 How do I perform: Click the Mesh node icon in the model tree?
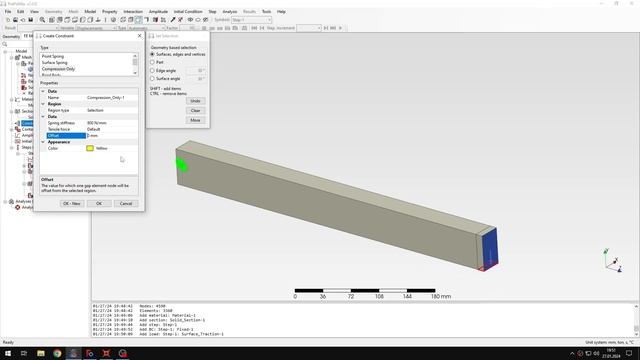(x=18, y=58)
